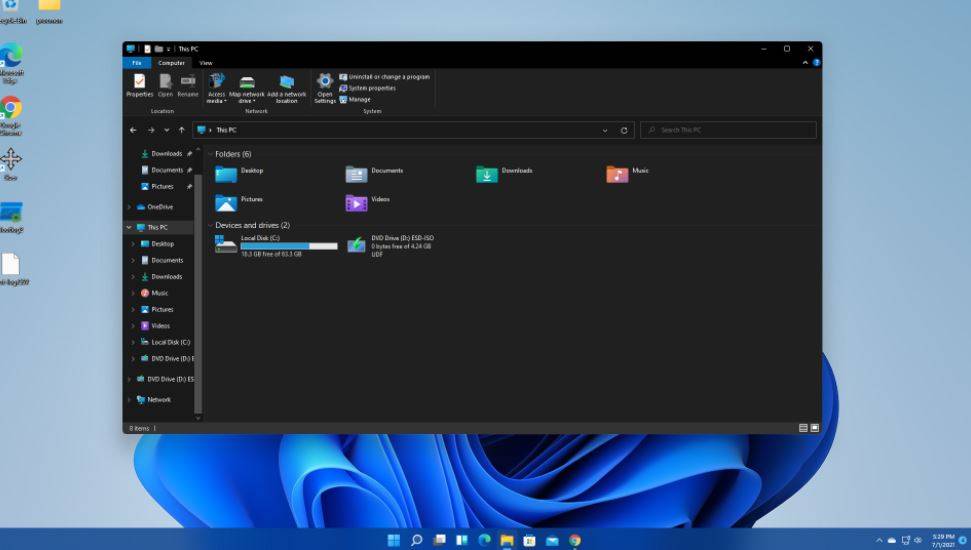The width and height of the screenshot is (971, 550).
Task: Click Add a network location icon
Action: [286, 88]
